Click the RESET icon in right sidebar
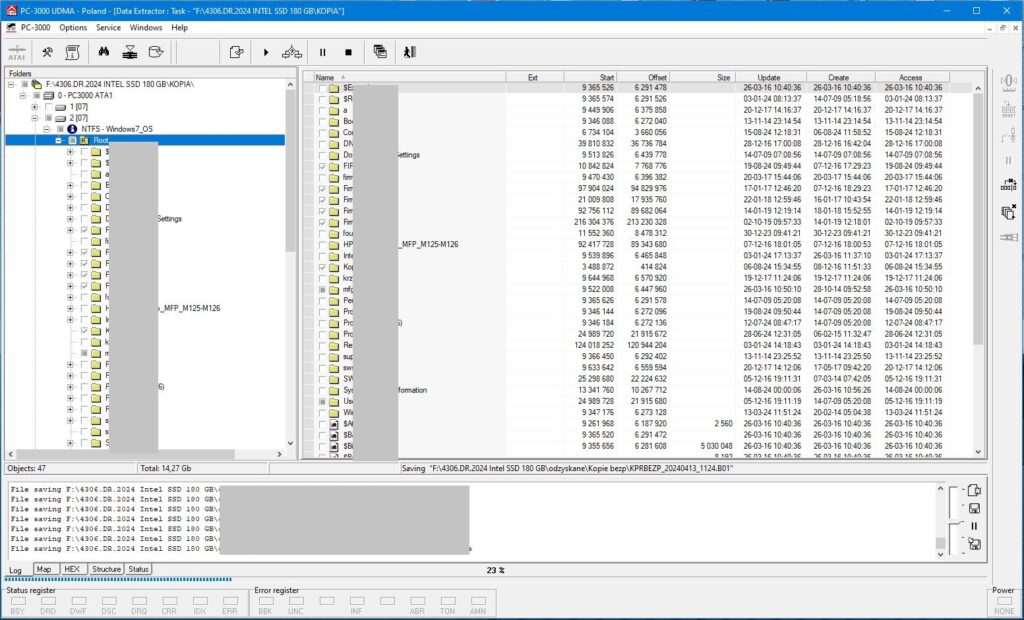This screenshot has width=1024, height=620. coord(1008,108)
